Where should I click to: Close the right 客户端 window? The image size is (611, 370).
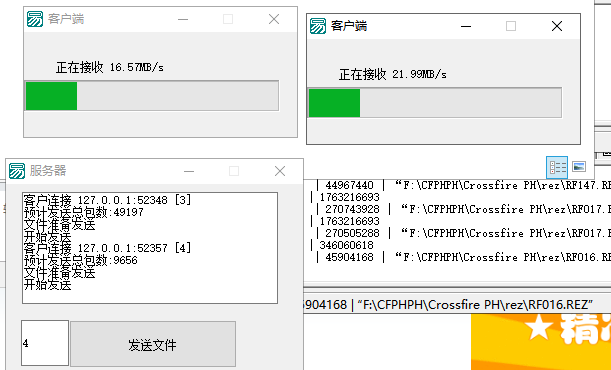tap(557, 26)
